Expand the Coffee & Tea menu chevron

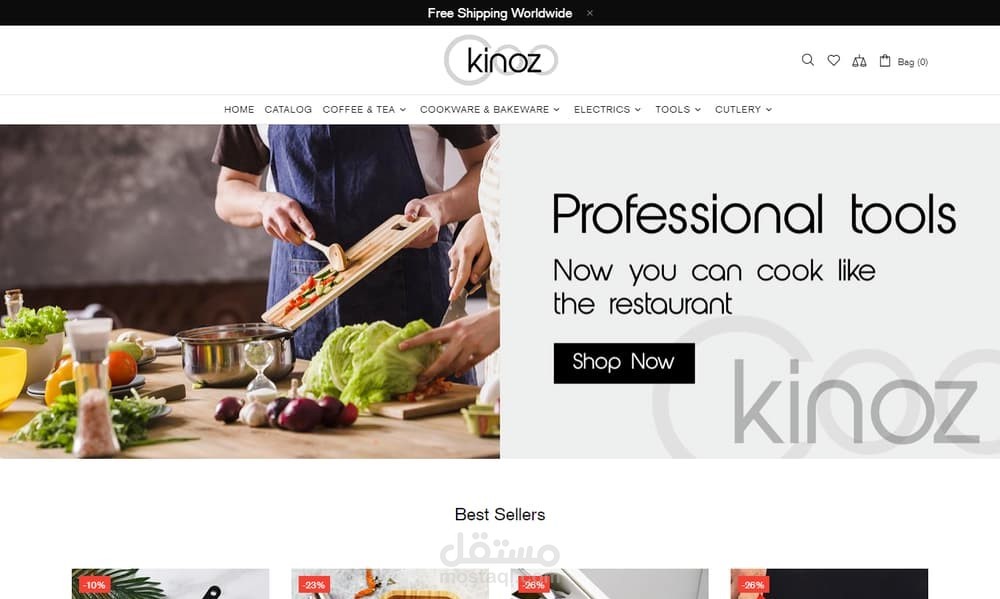[403, 110]
